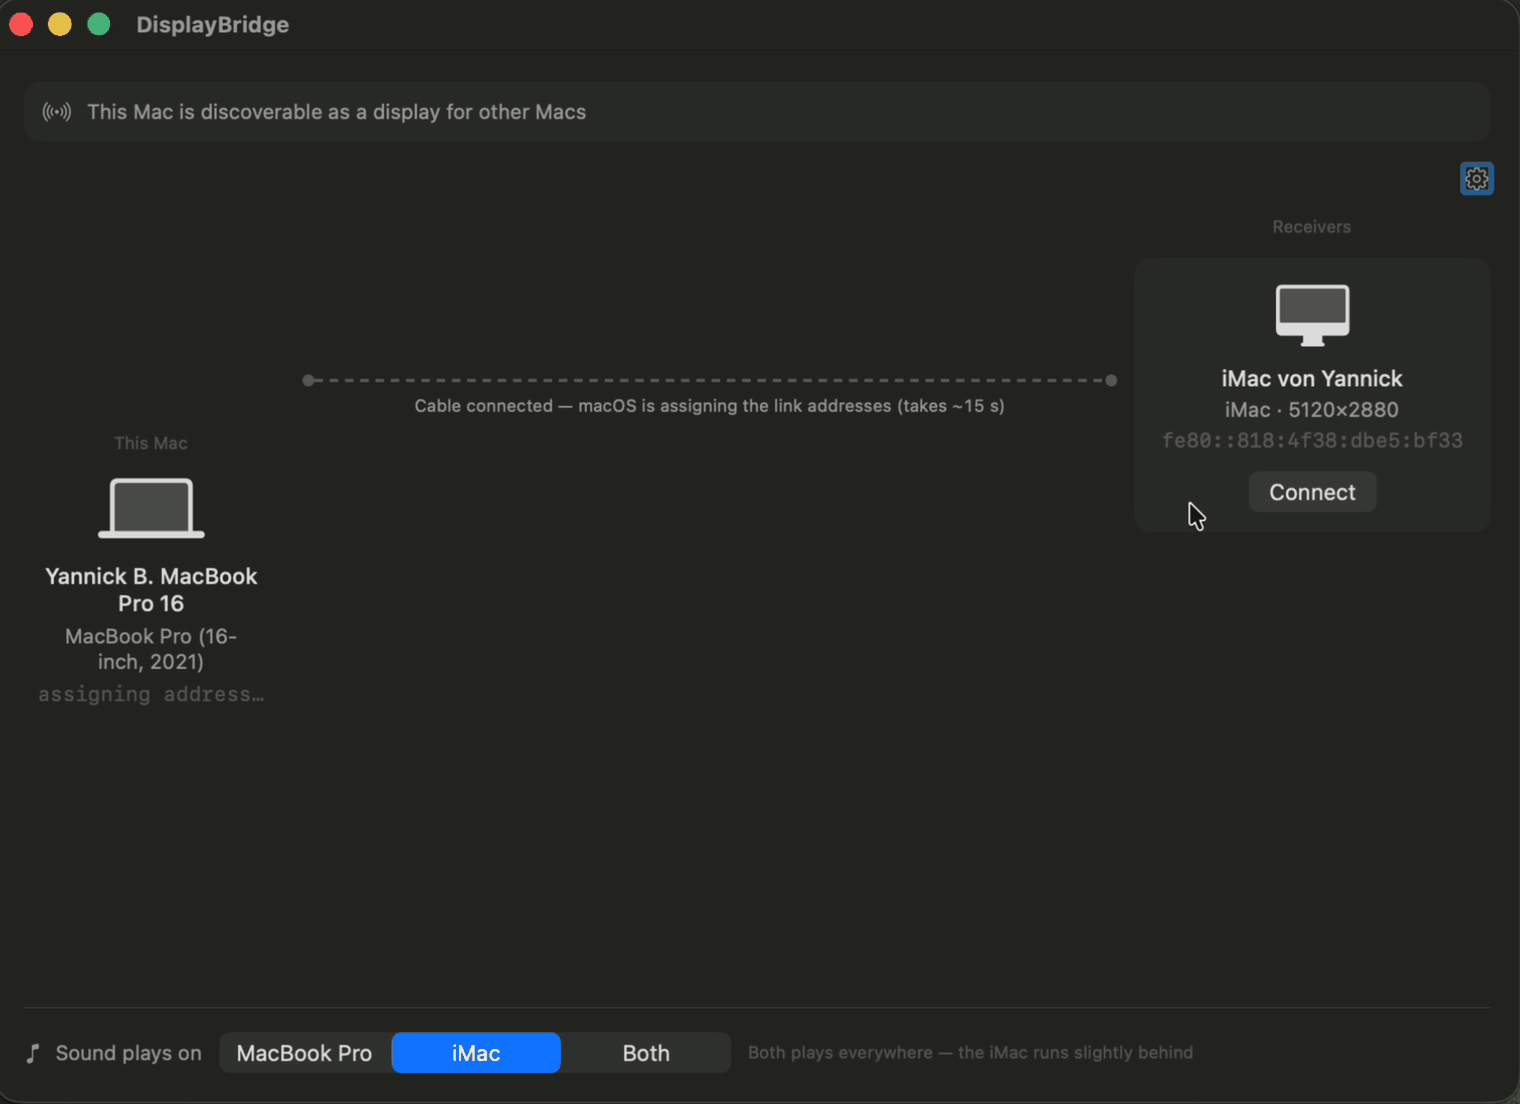Click the DisplayBridge window title

(x=213, y=25)
